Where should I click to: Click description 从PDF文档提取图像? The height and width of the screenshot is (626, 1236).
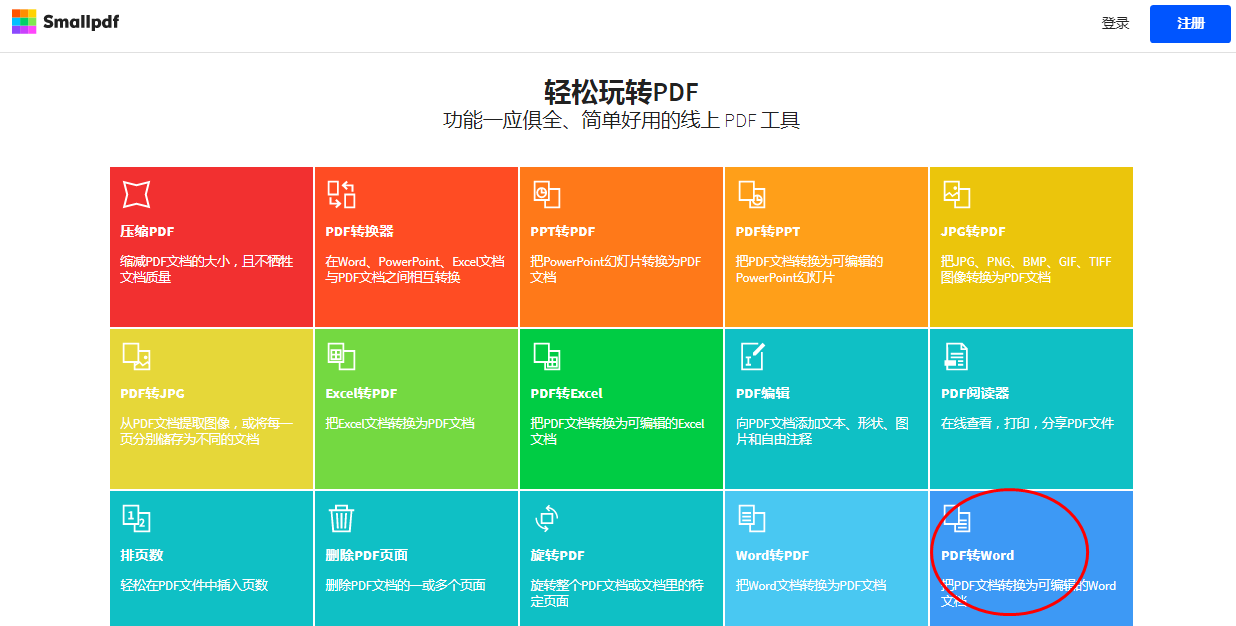[x=207, y=432]
